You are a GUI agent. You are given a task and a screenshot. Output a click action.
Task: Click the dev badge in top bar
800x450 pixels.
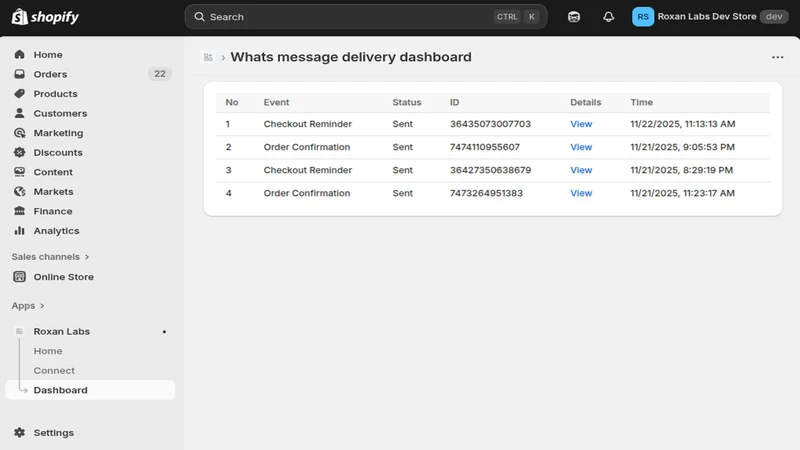point(774,16)
